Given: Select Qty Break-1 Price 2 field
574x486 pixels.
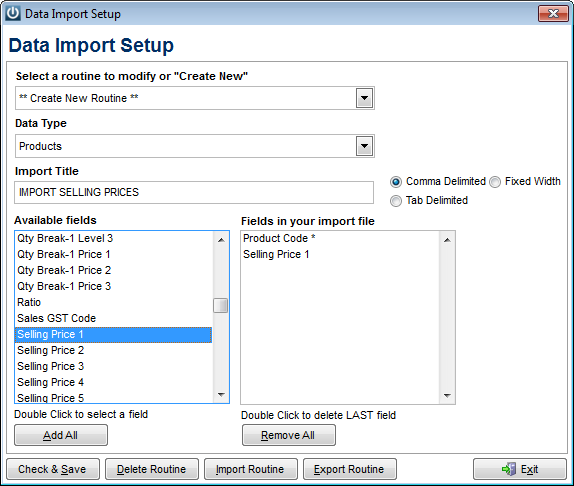Looking at the screenshot, I should pos(113,270).
